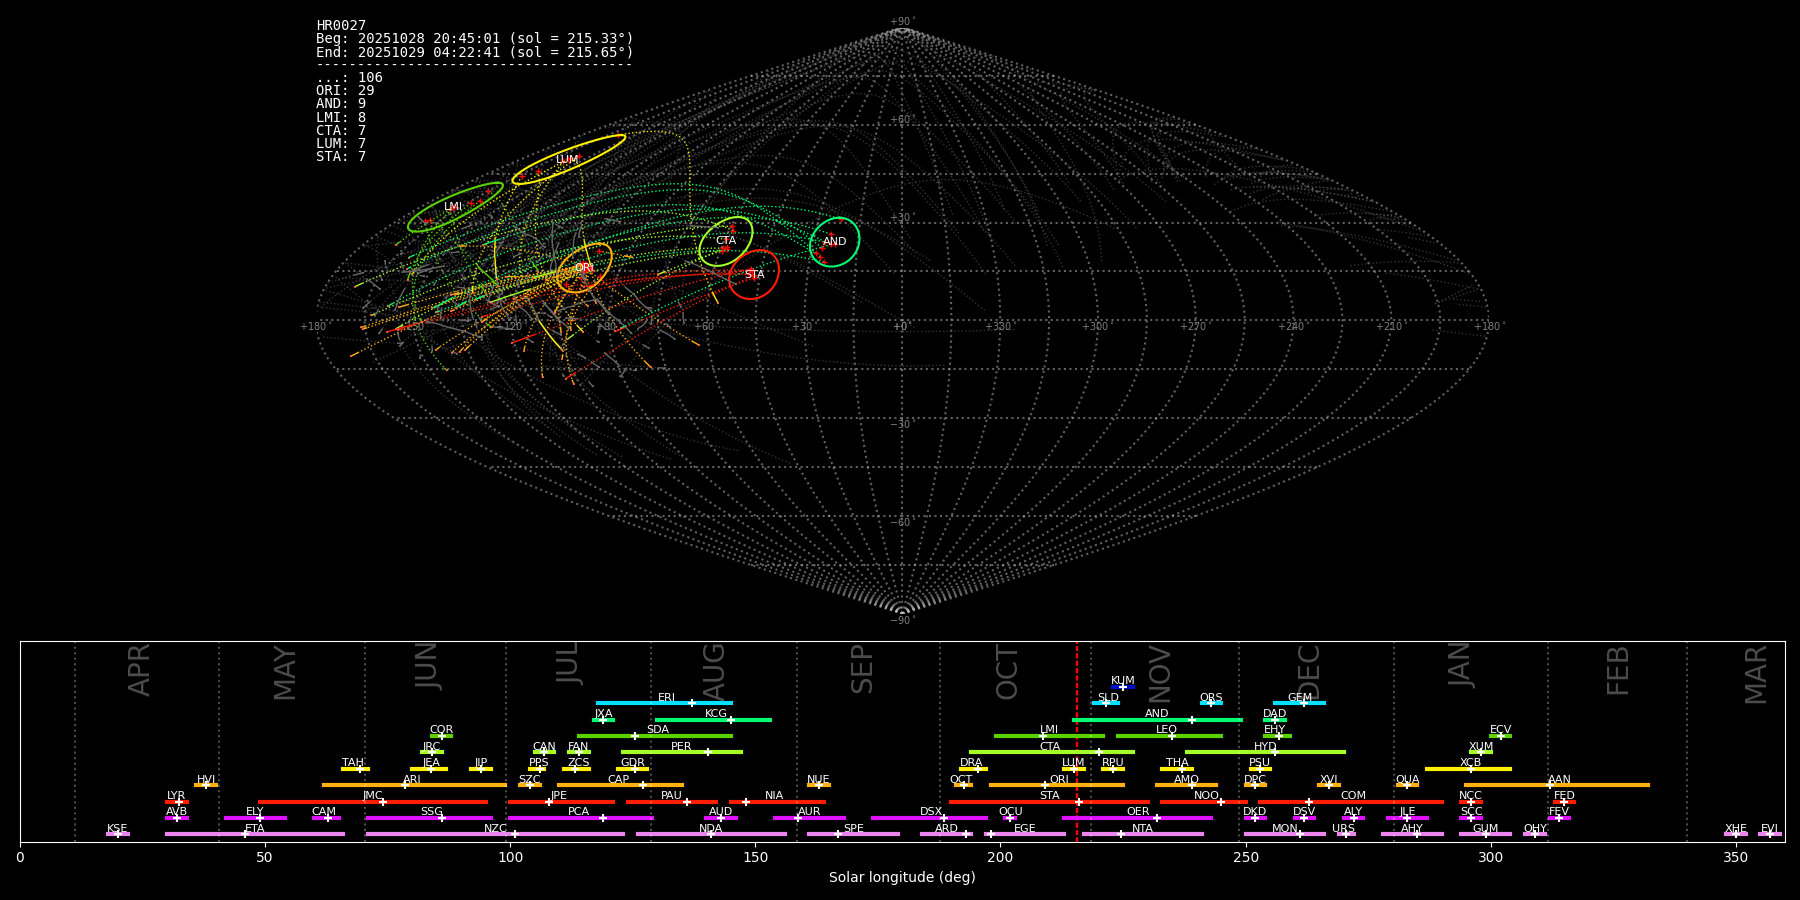
Task: Click the SLD shower label in timeline
Action: 1108,698
